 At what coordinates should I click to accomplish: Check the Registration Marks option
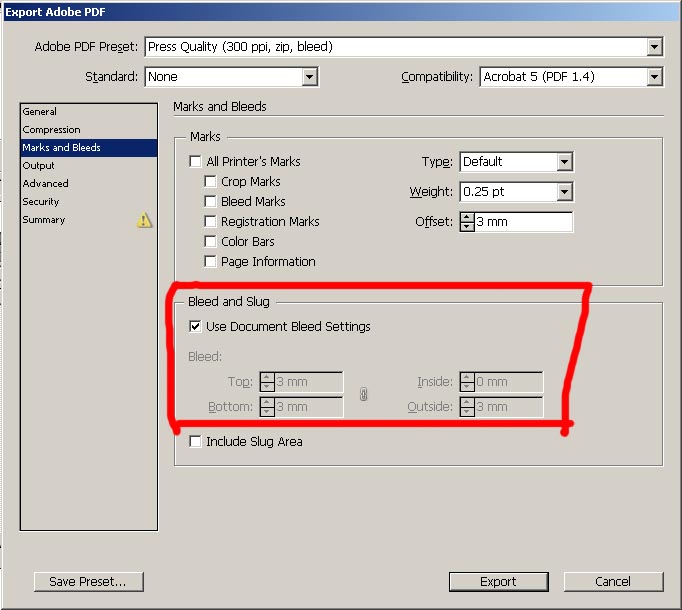210,221
